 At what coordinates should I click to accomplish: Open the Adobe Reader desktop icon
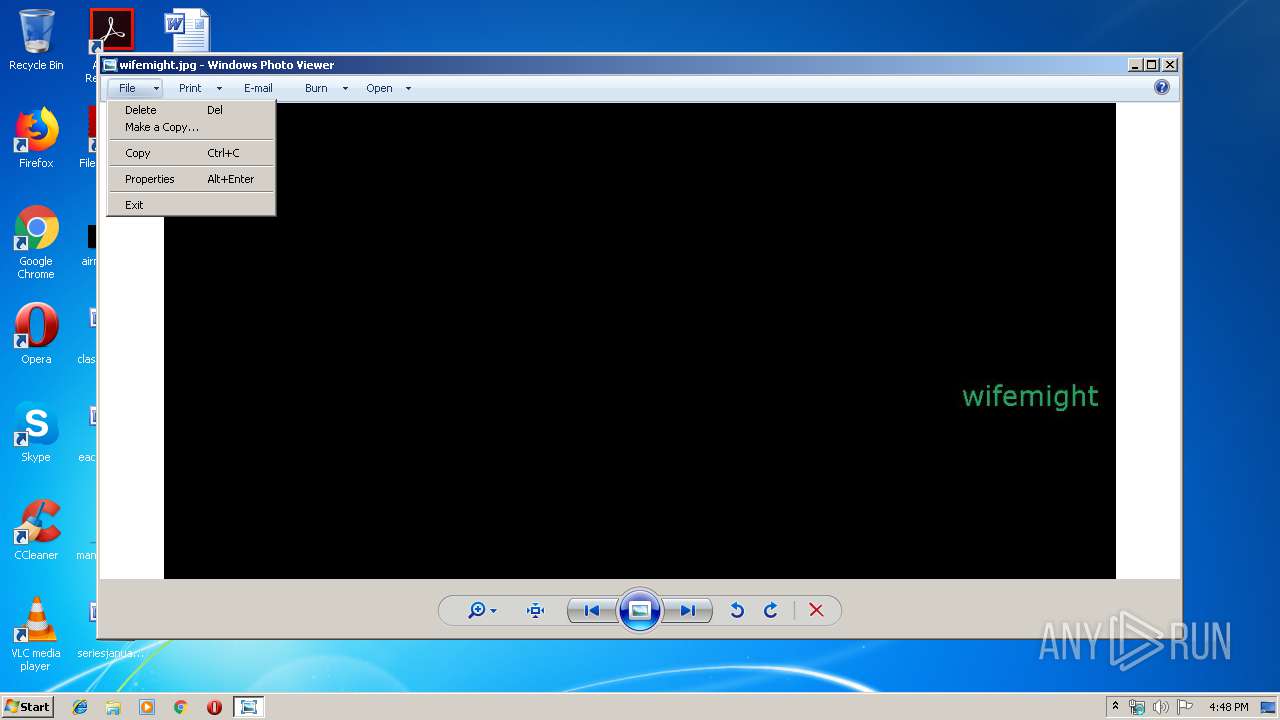pos(111,30)
